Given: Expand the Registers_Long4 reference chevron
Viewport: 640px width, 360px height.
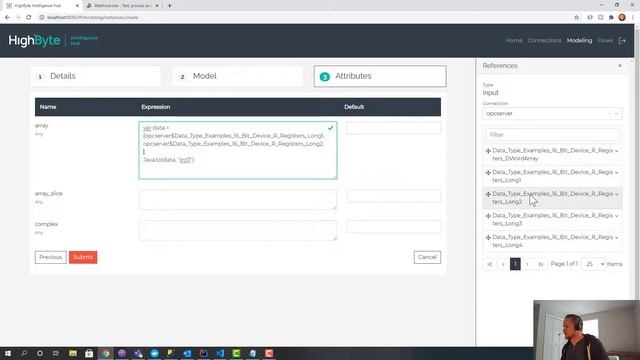Looking at the screenshot, I should click(616, 238).
